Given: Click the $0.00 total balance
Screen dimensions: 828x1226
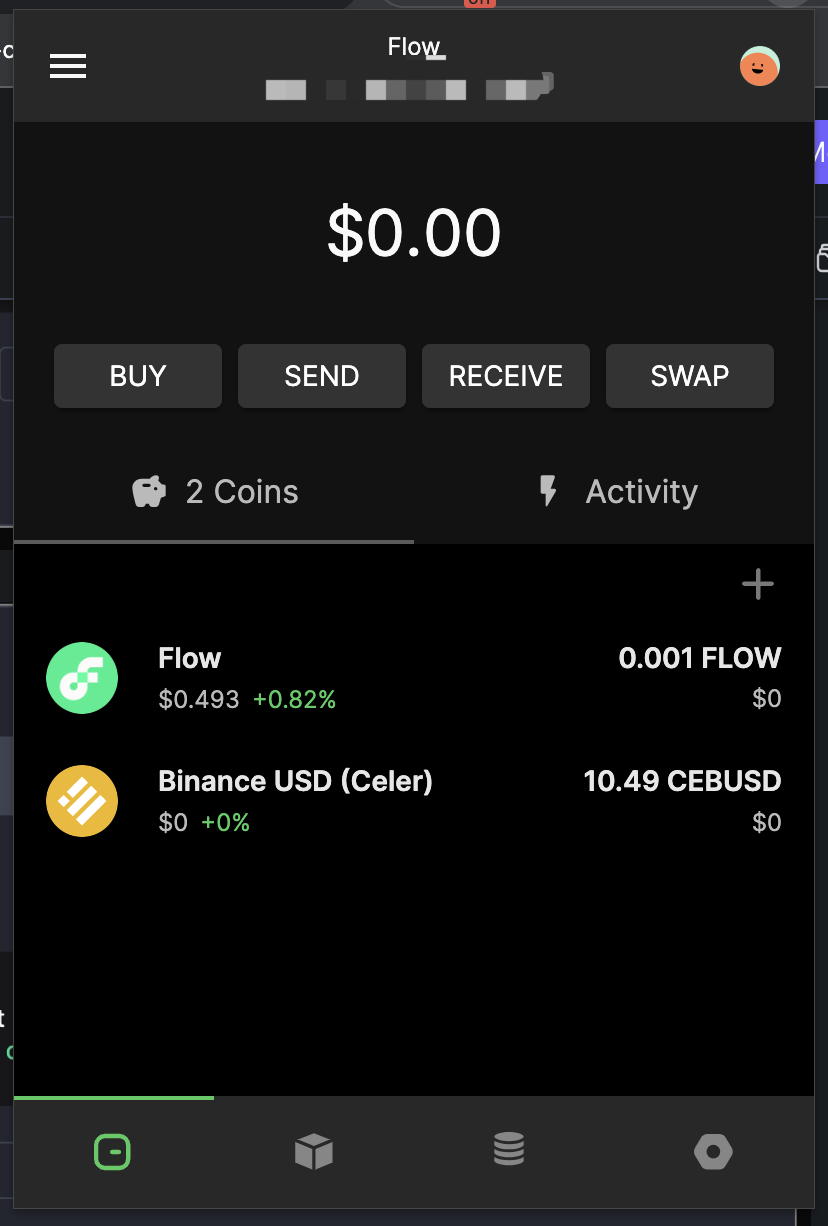Looking at the screenshot, I should click(414, 233).
